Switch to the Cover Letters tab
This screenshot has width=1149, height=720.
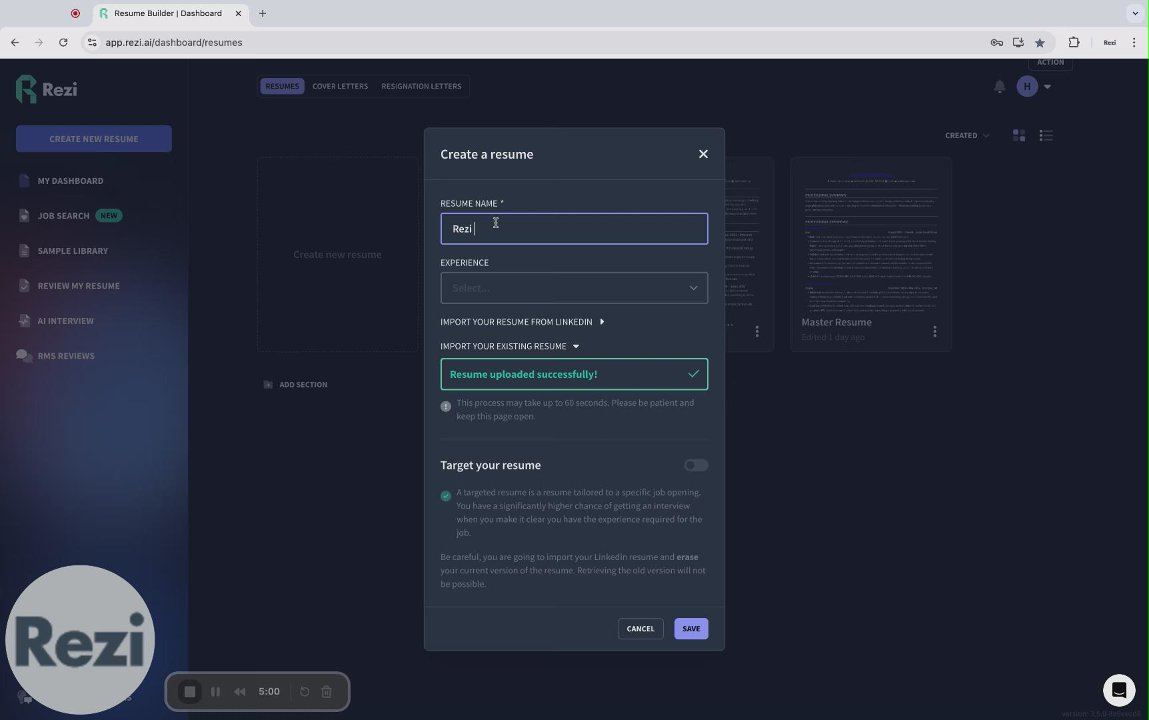tap(340, 86)
